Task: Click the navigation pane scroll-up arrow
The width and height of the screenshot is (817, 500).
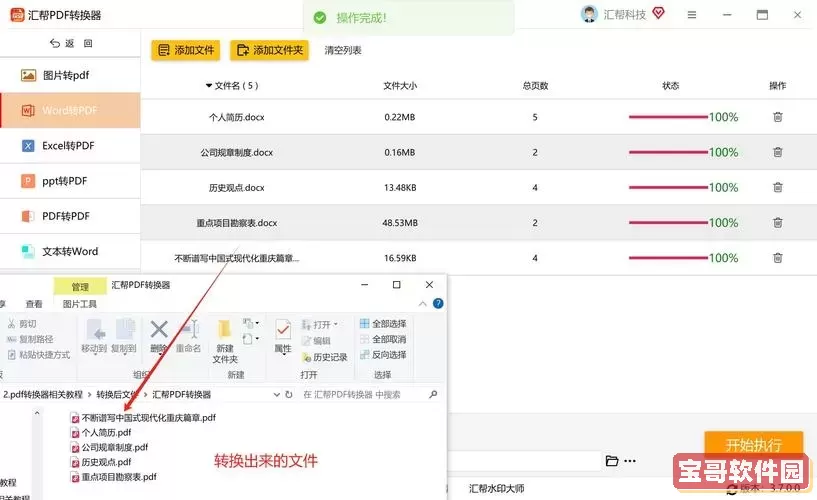Action: 37,414
